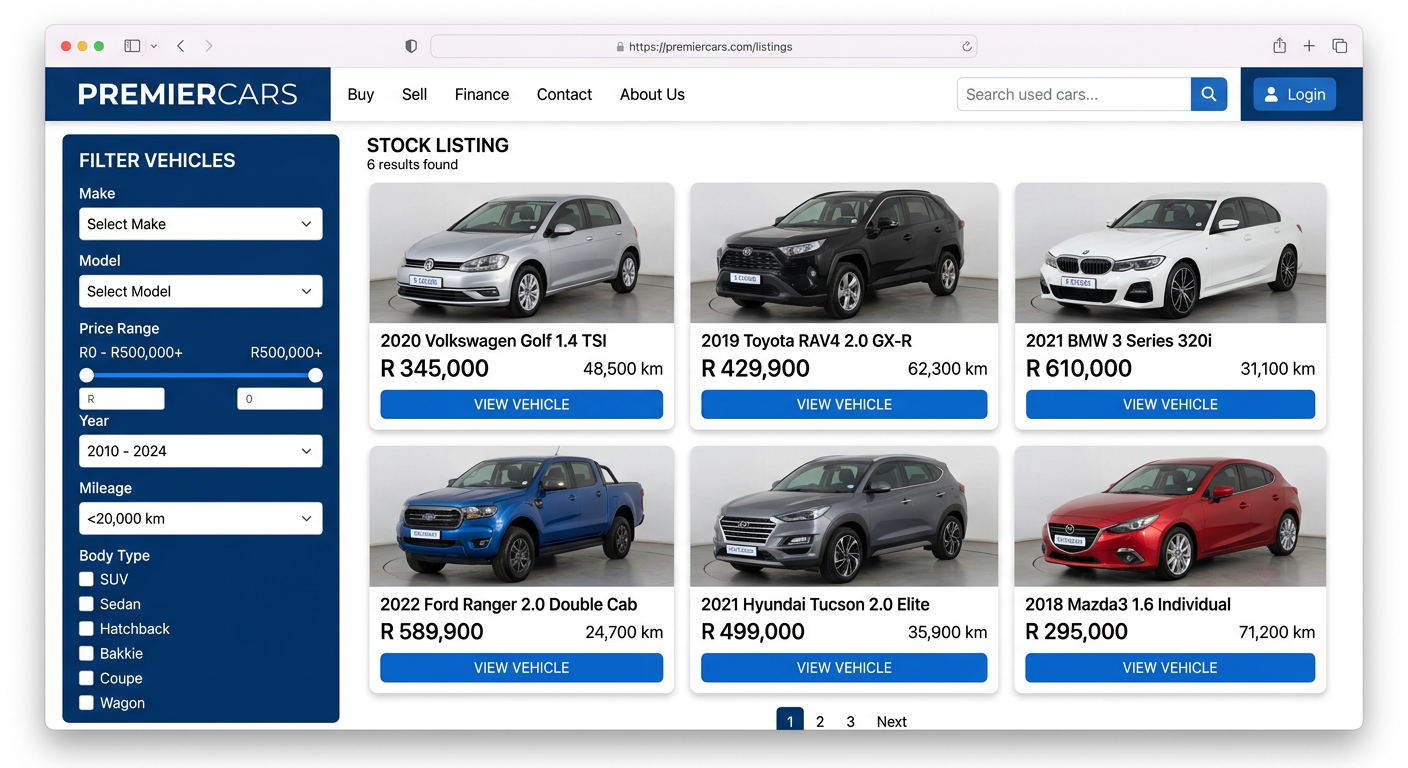Visit the About Us page

(652, 94)
